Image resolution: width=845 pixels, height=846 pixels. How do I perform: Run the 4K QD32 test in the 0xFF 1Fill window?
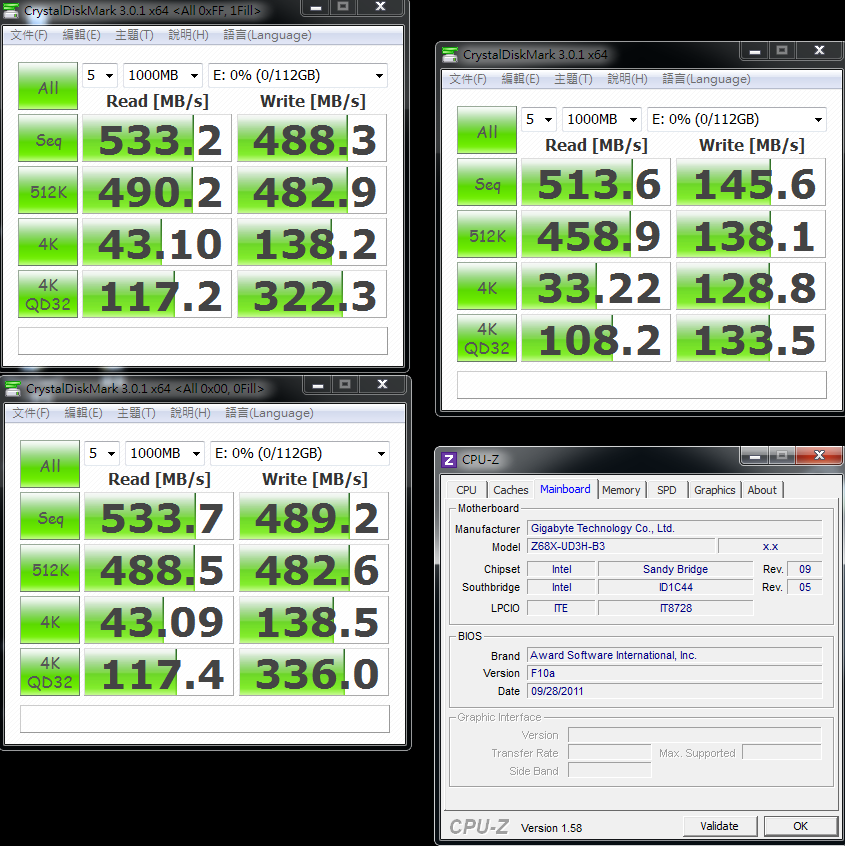48,294
